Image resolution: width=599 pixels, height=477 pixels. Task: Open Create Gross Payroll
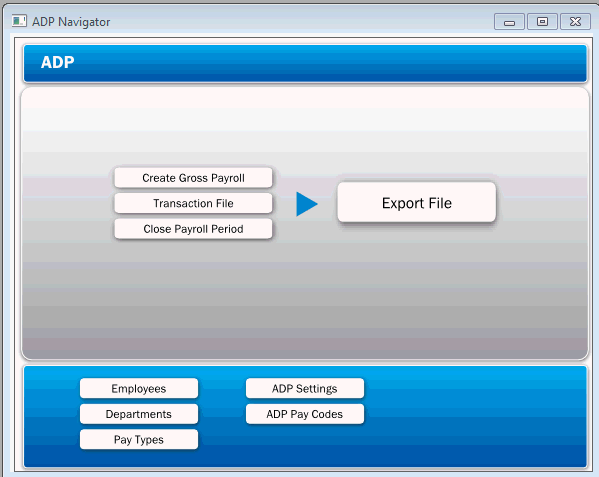[193, 178]
